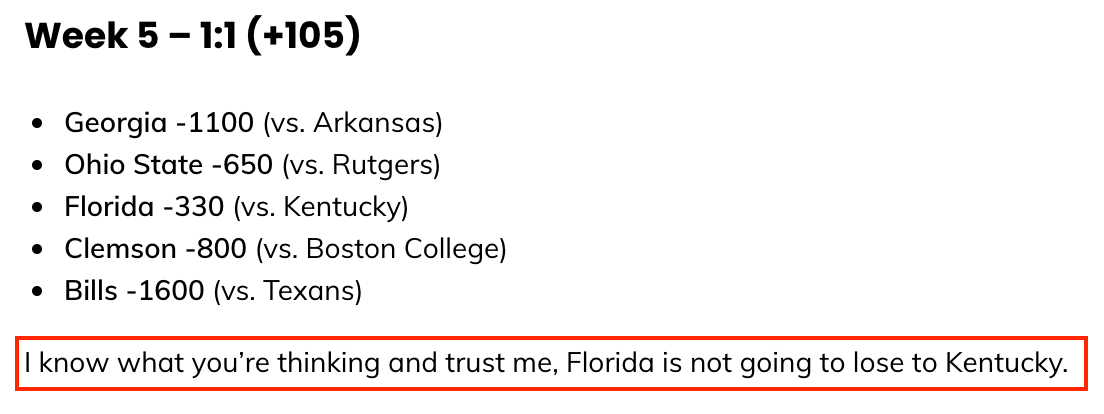Screen dimensions: 1104x414
Task: Click the bullet point beside Bills
Action: (38, 291)
